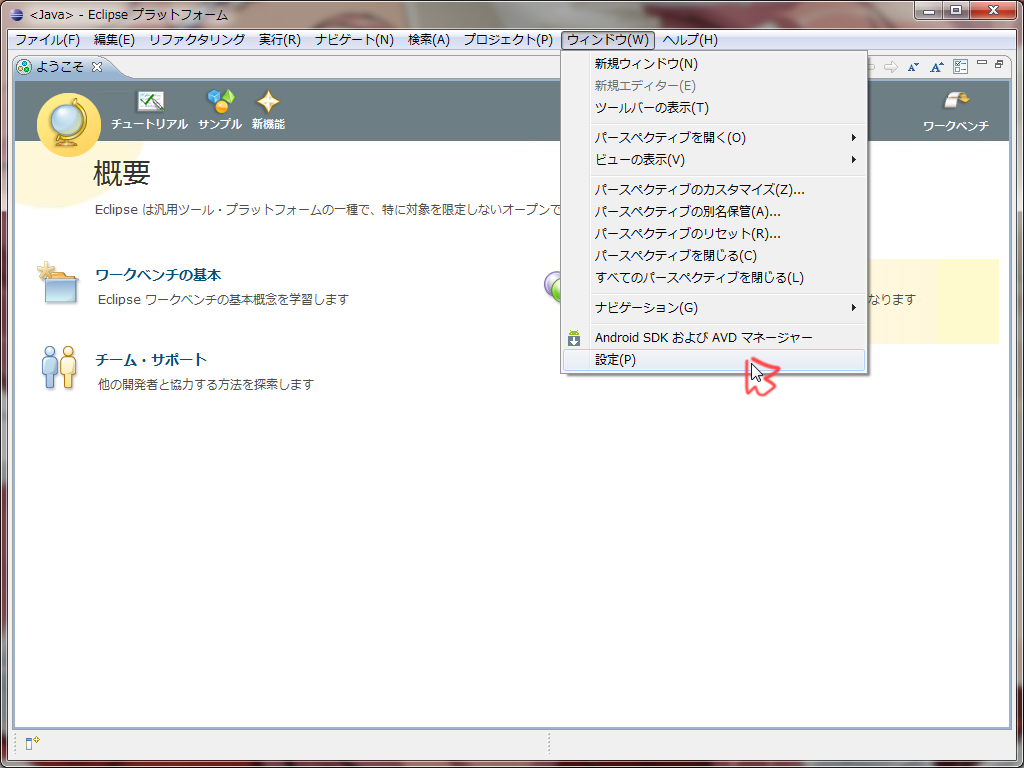Enlarge the welcome page font size
The image size is (1024, 768).
tap(937, 67)
